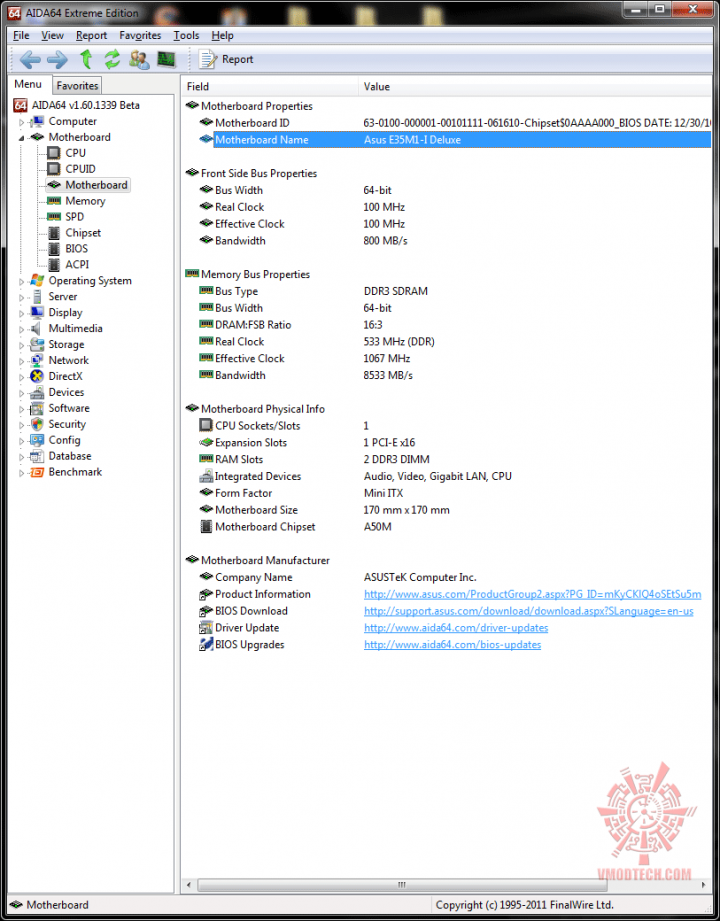This screenshot has height=921, width=720.
Task: Click the ACPI tree icon
Action: click(54, 265)
